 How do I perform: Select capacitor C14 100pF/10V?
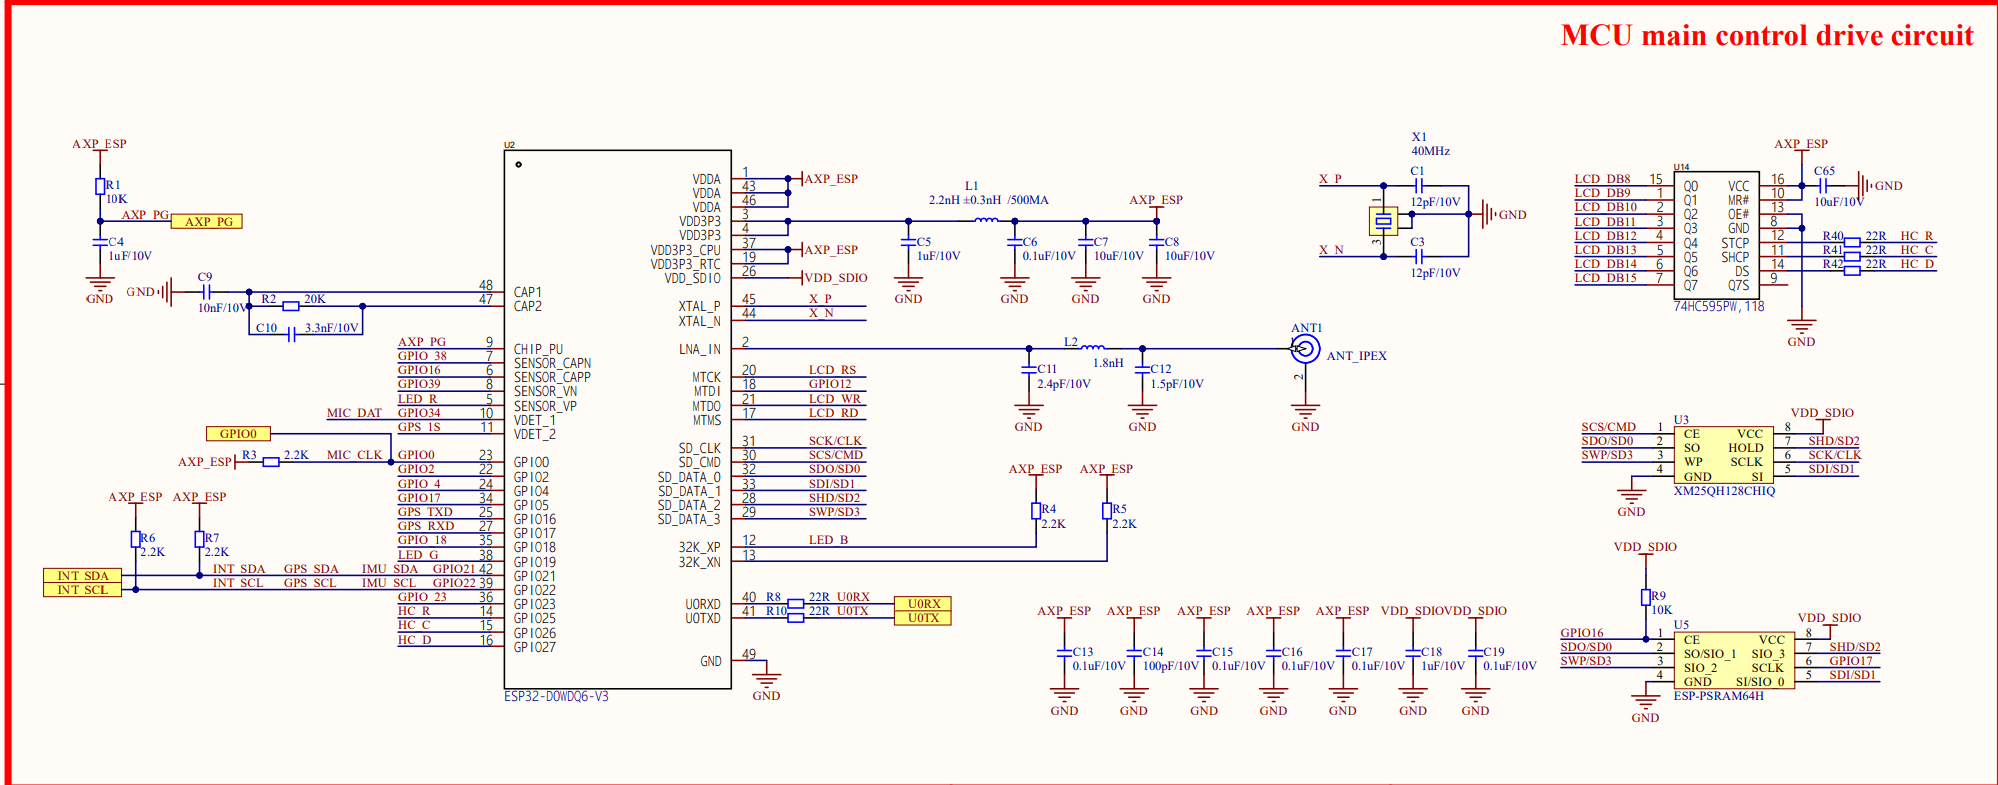click(1134, 653)
